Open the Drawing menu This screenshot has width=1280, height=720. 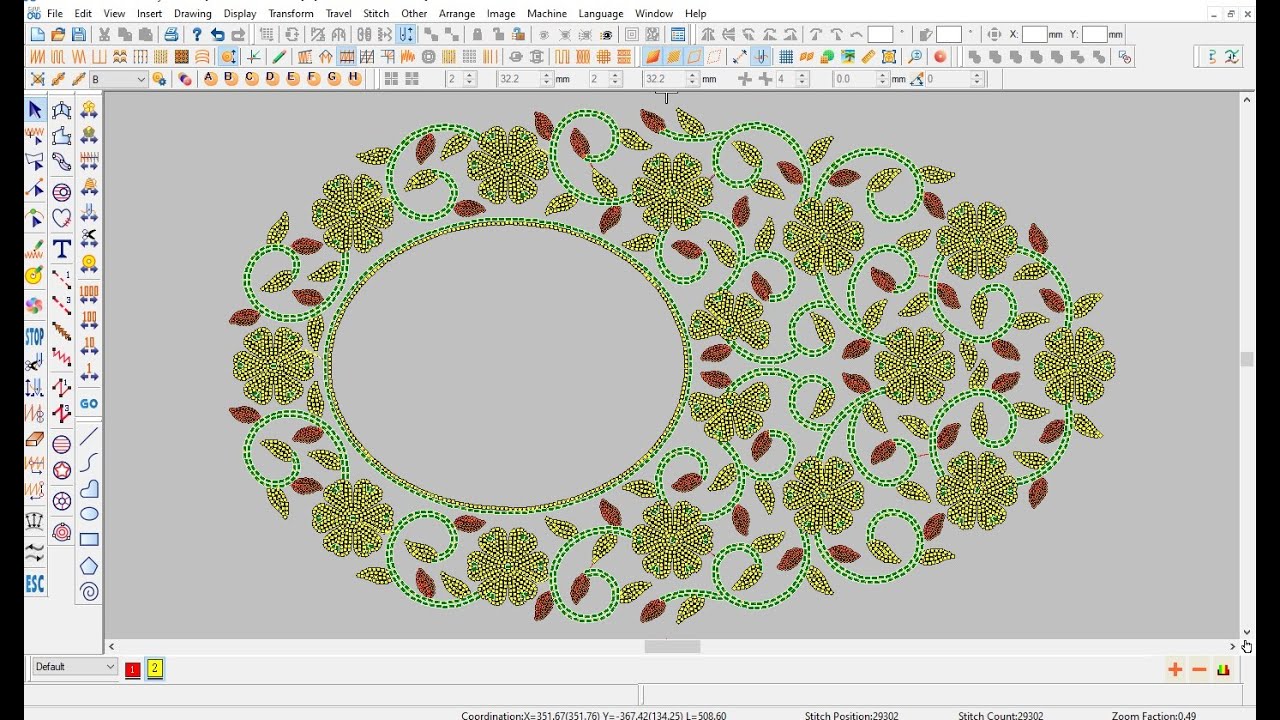[x=193, y=13]
